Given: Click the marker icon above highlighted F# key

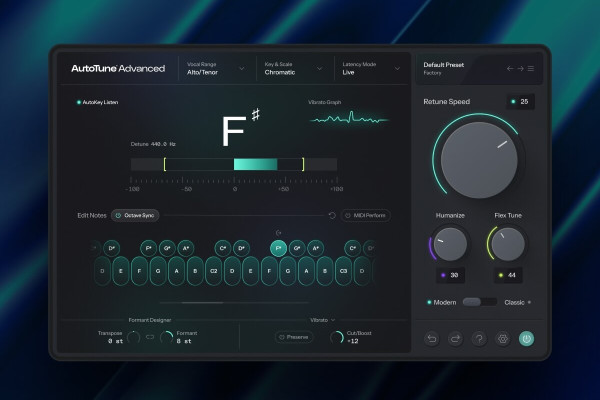Looking at the screenshot, I should tap(279, 233).
